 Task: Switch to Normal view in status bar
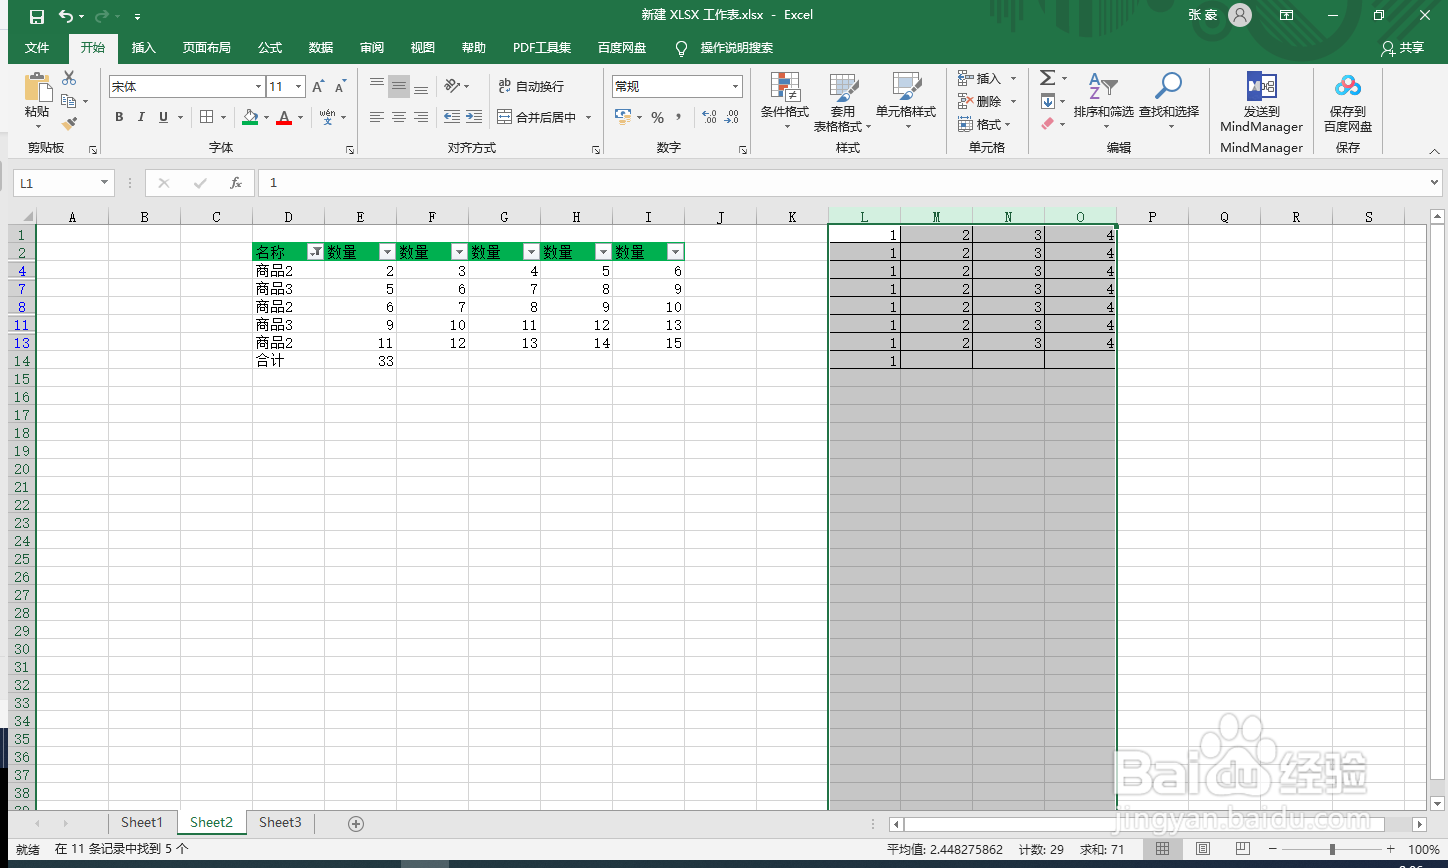click(x=1162, y=849)
